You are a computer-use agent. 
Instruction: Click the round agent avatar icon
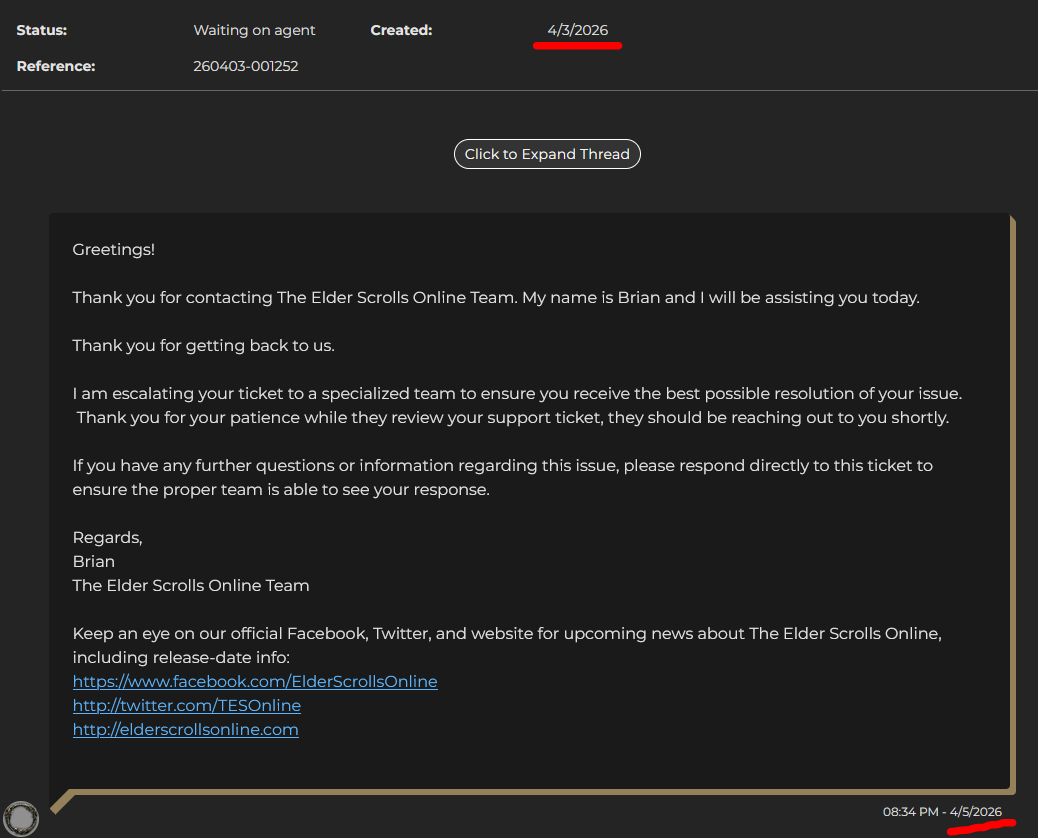21,818
